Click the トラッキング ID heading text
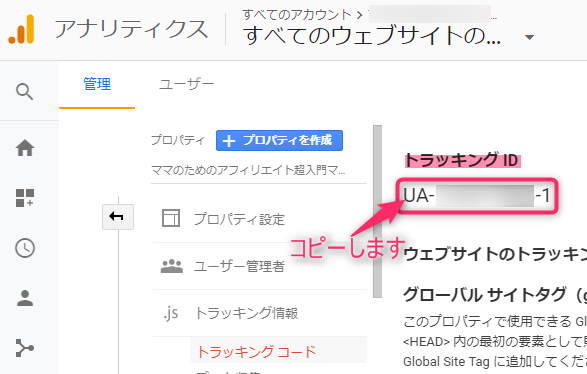 tap(462, 160)
